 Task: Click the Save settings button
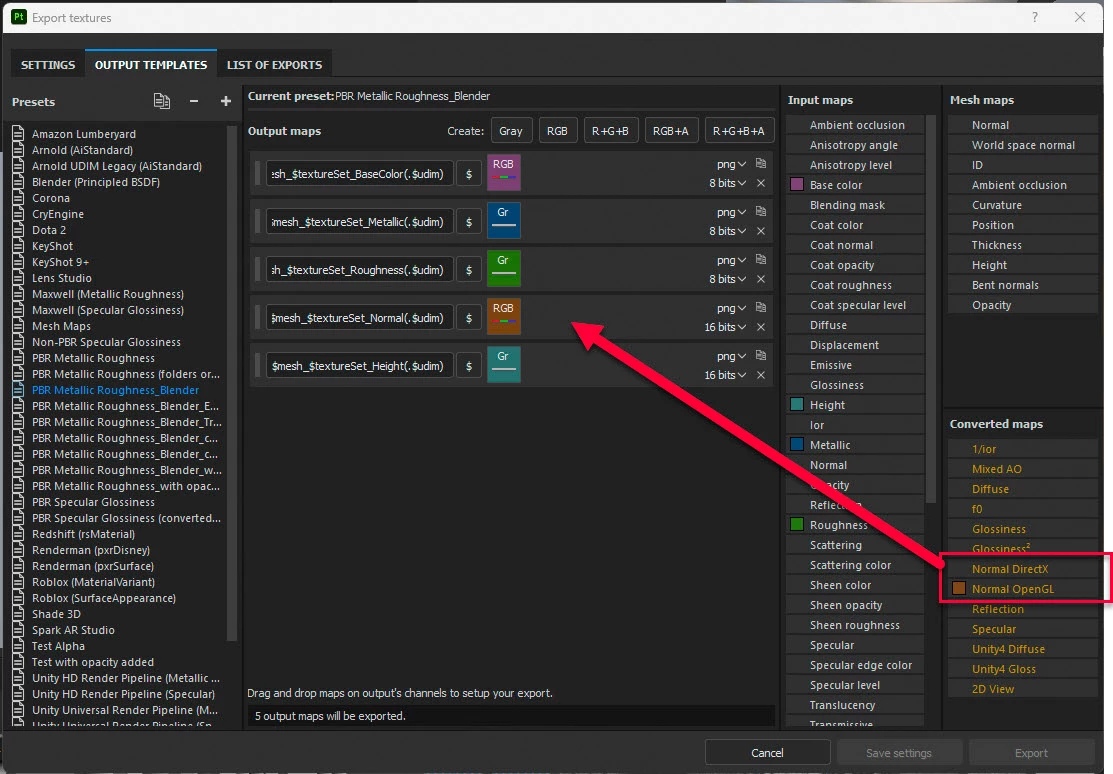pyautogui.click(x=899, y=753)
